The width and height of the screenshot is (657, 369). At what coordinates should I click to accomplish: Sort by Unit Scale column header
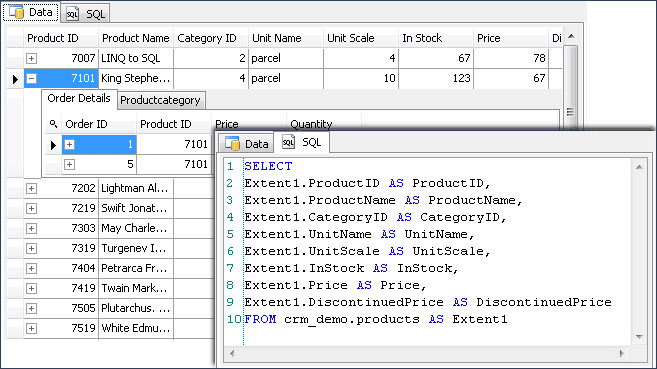pos(361,38)
